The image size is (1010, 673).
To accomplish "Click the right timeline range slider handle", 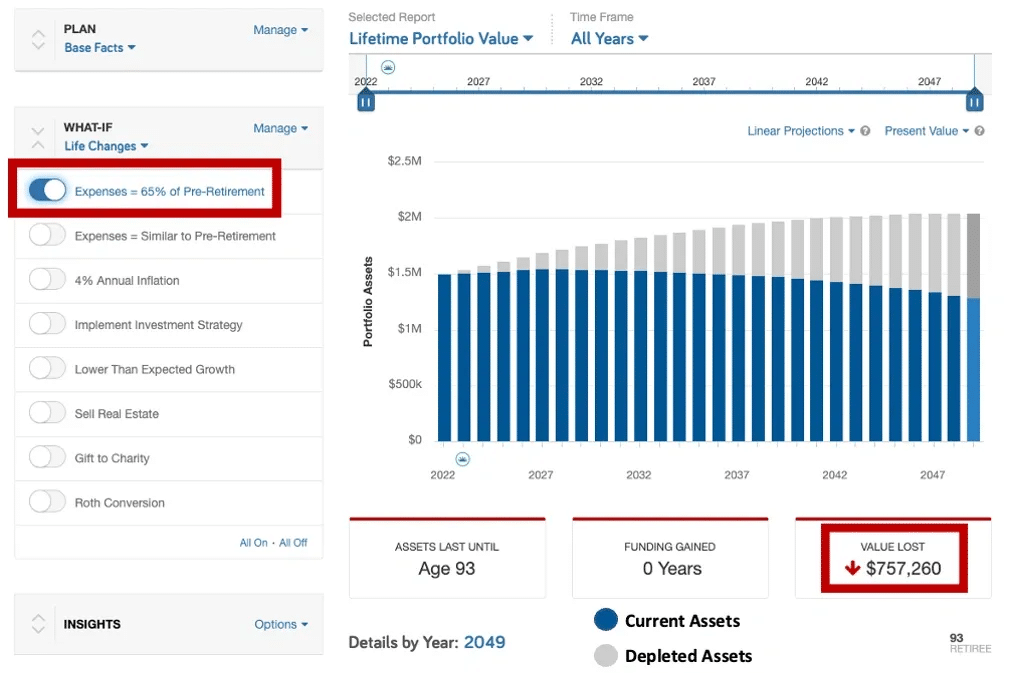I will [974, 100].
